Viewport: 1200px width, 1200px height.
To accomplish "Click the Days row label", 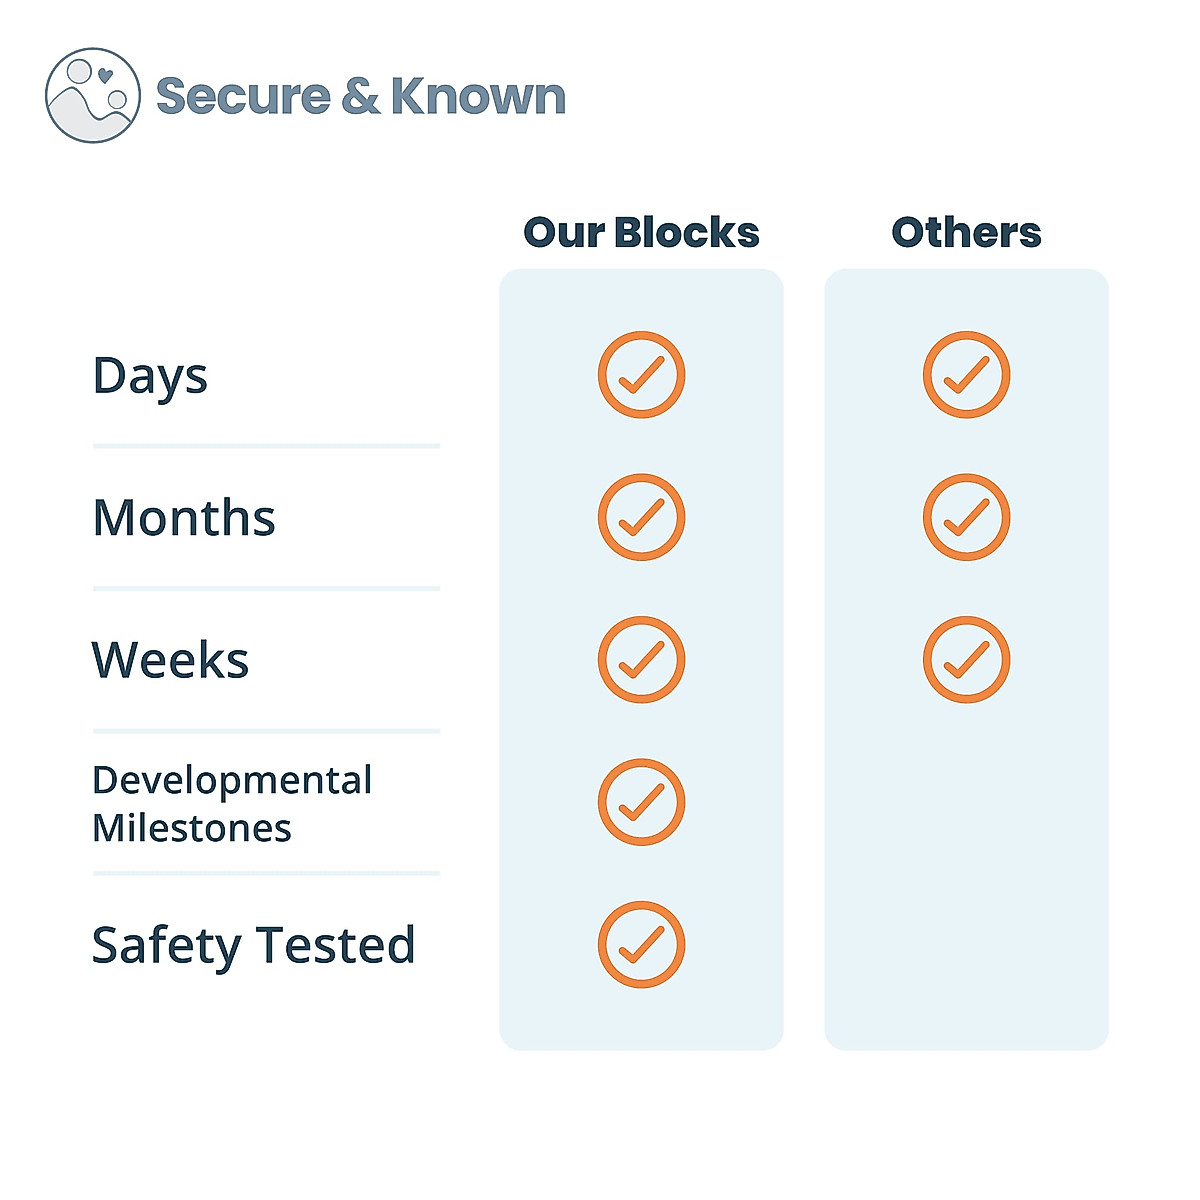I will pos(150,377).
